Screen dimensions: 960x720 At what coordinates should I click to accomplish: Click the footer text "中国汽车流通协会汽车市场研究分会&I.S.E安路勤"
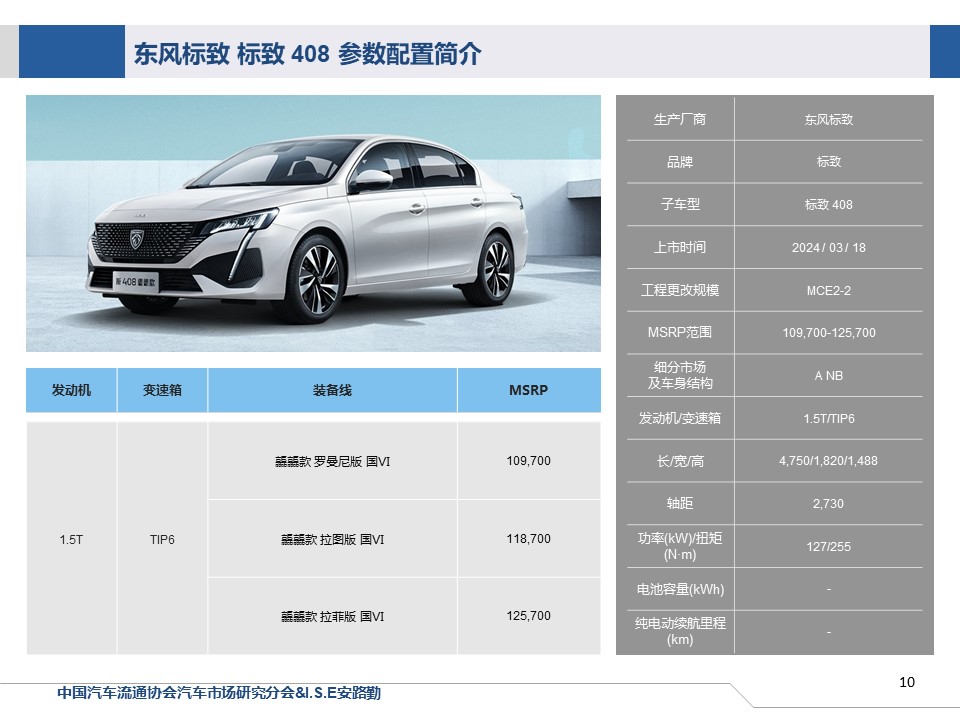(219, 692)
